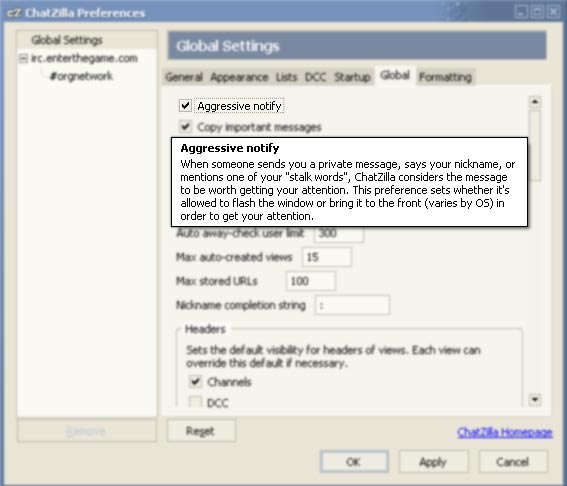Click the Reset button
Image resolution: width=567 pixels, height=486 pixels.
coord(201,431)
